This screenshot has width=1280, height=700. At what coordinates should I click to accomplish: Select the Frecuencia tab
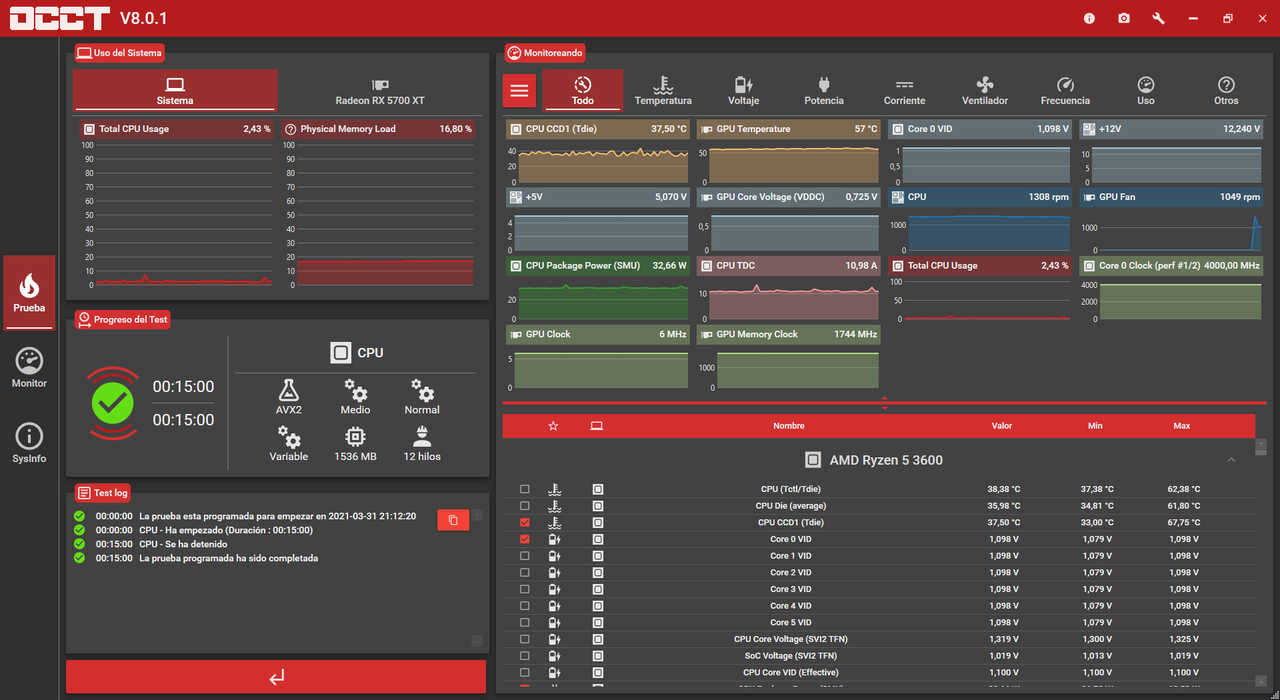[x=1065, y=90]
